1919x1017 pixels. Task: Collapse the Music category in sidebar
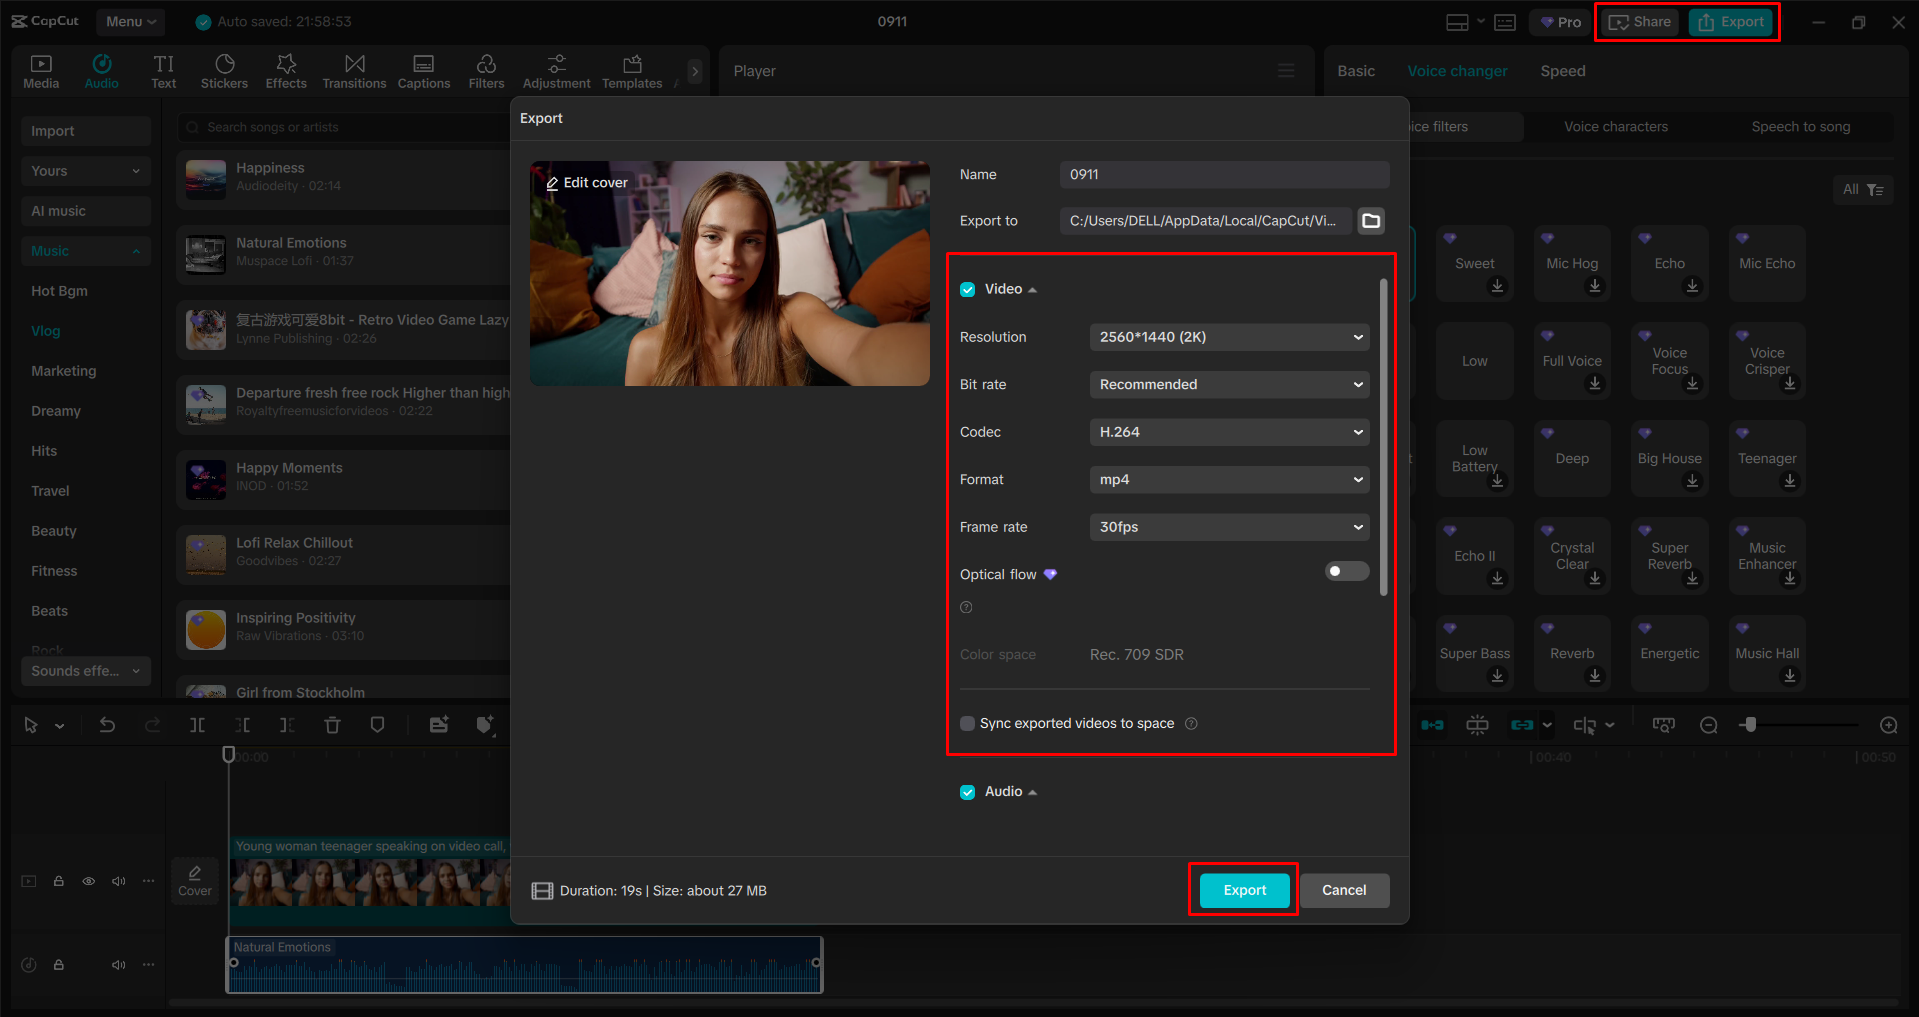[137, 250]
